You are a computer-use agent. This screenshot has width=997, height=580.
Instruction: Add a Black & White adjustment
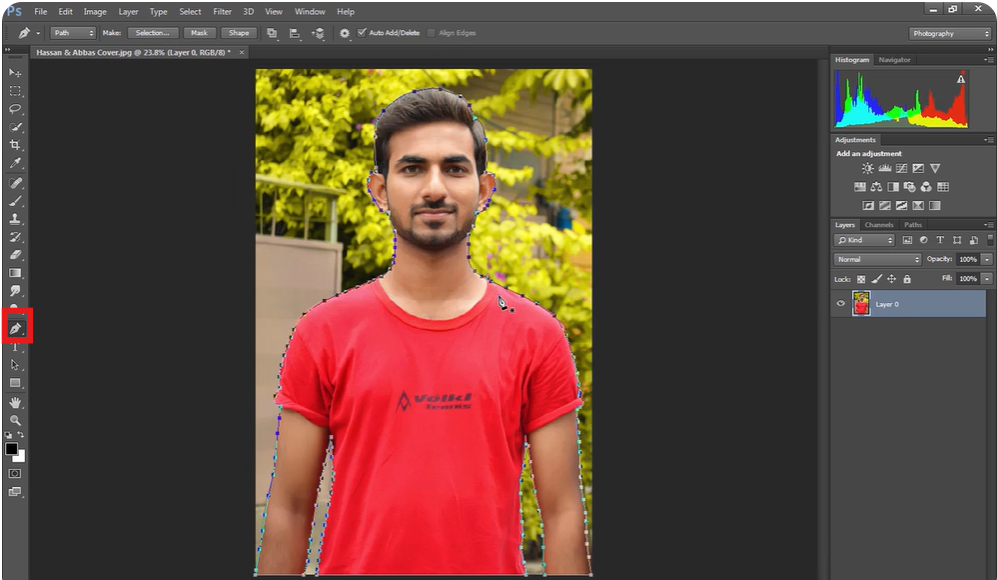click(x=893, y=187)
